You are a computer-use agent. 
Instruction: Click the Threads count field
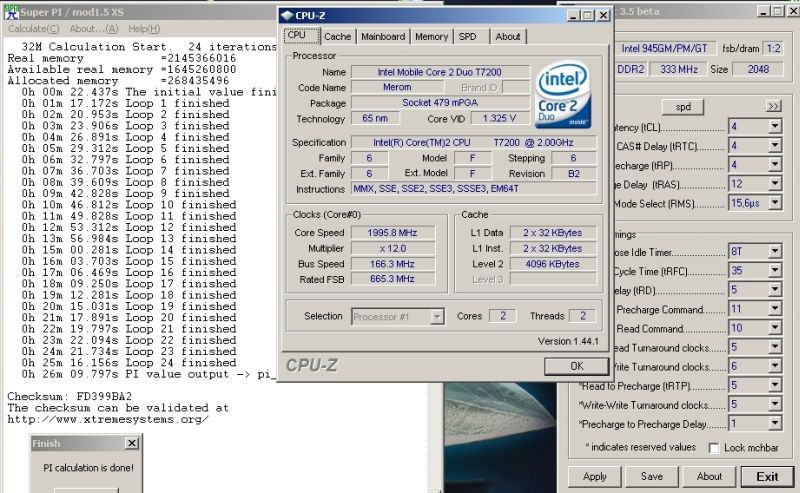coord(582,316)
